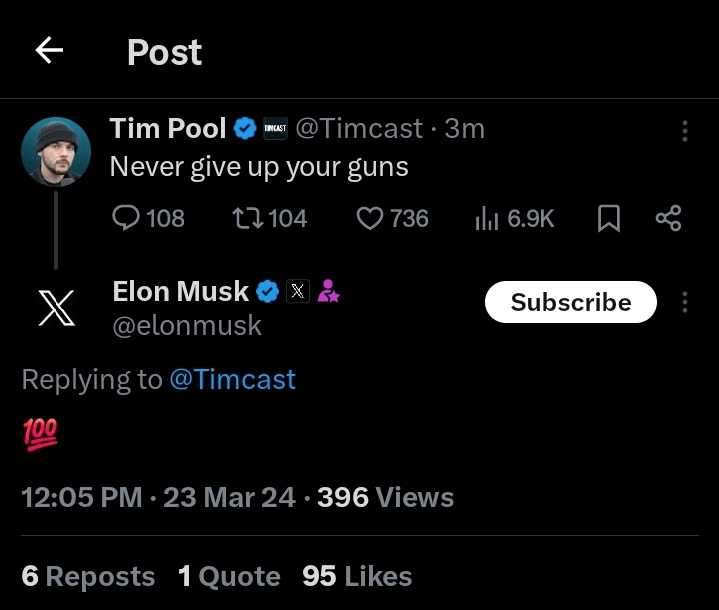Share Tim Pool's post
The image size is (719, 610).
pyautogui.click(x=668, y=218)
